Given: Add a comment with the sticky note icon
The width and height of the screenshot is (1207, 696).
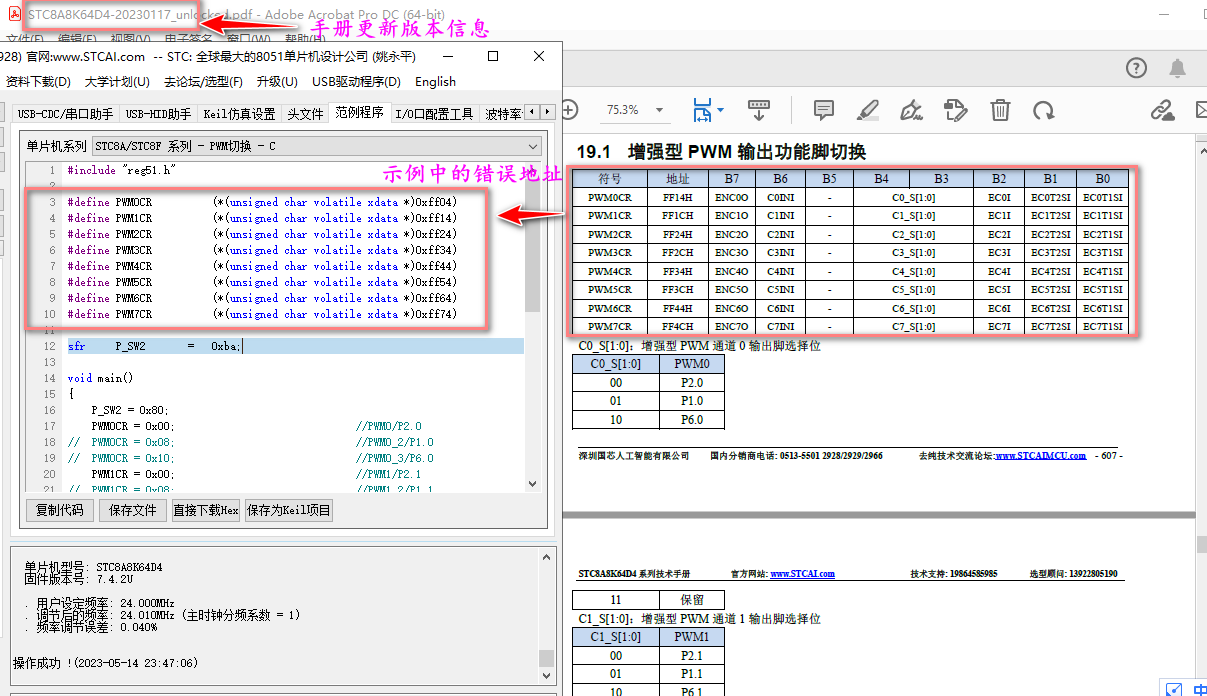Looking at the screenshot, I should coord(824,110).
